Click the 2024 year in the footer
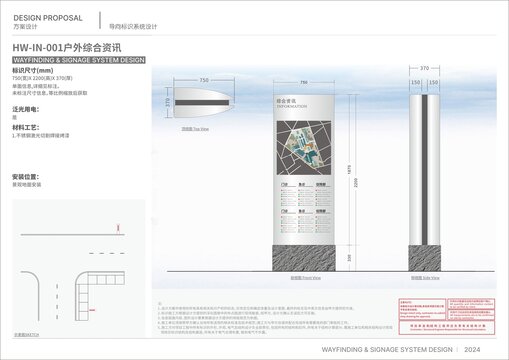The height and width of the screenshot is (360, 509). click(472, 350)
